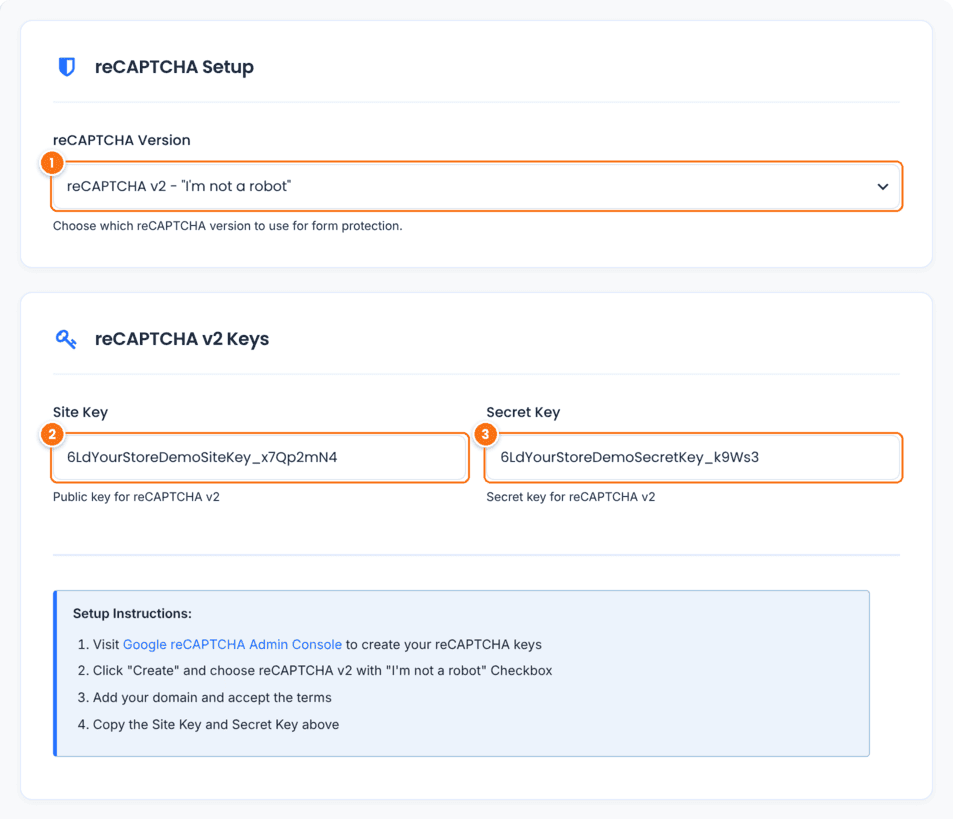
Task: Click the key icon beside reCAPTCHA v2 Keys
Action: [66, 339]
